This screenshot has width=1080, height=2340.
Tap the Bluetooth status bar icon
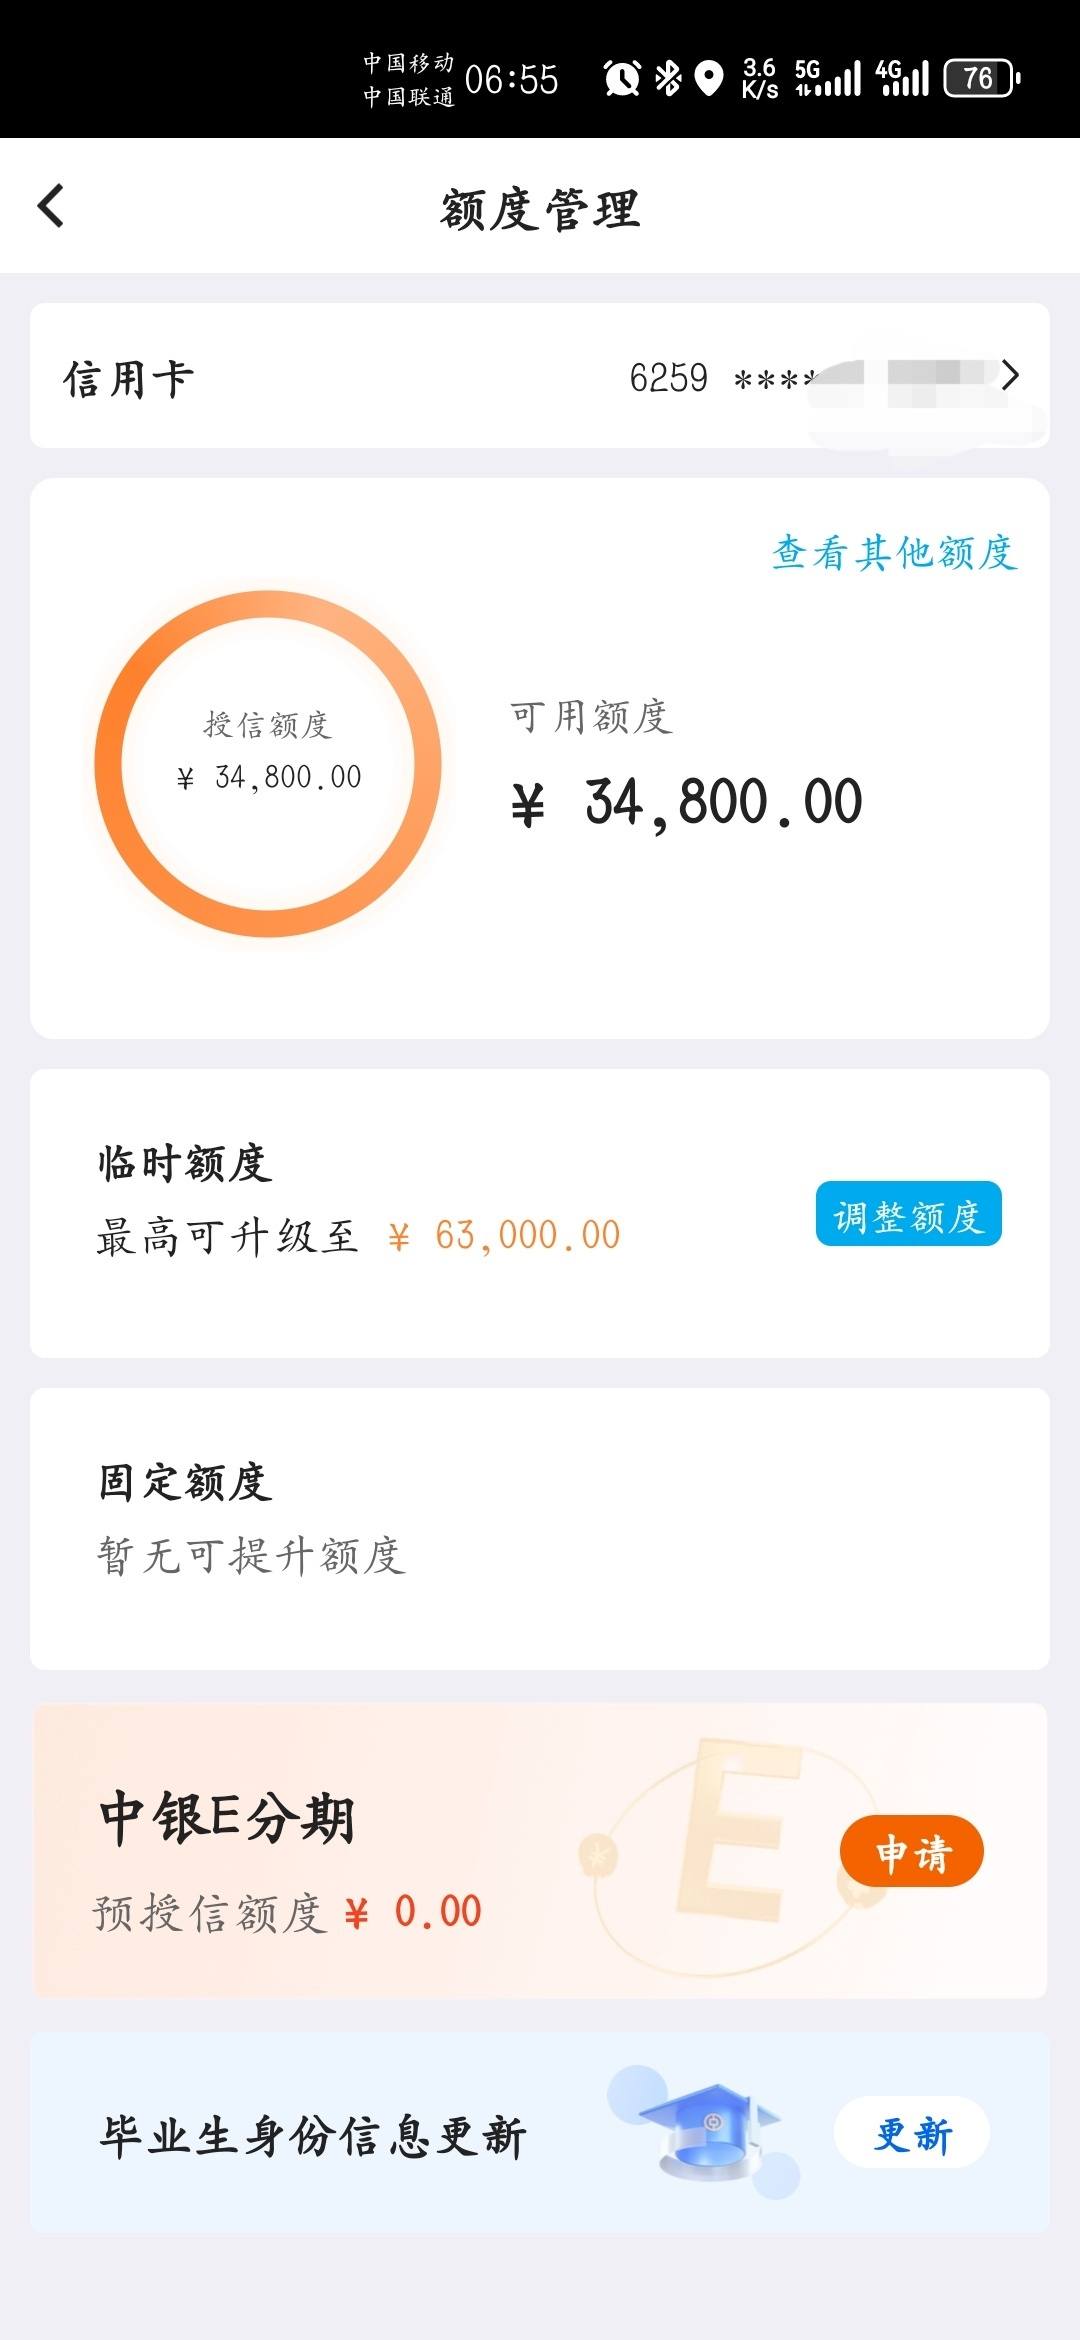[x=667, y=78]
